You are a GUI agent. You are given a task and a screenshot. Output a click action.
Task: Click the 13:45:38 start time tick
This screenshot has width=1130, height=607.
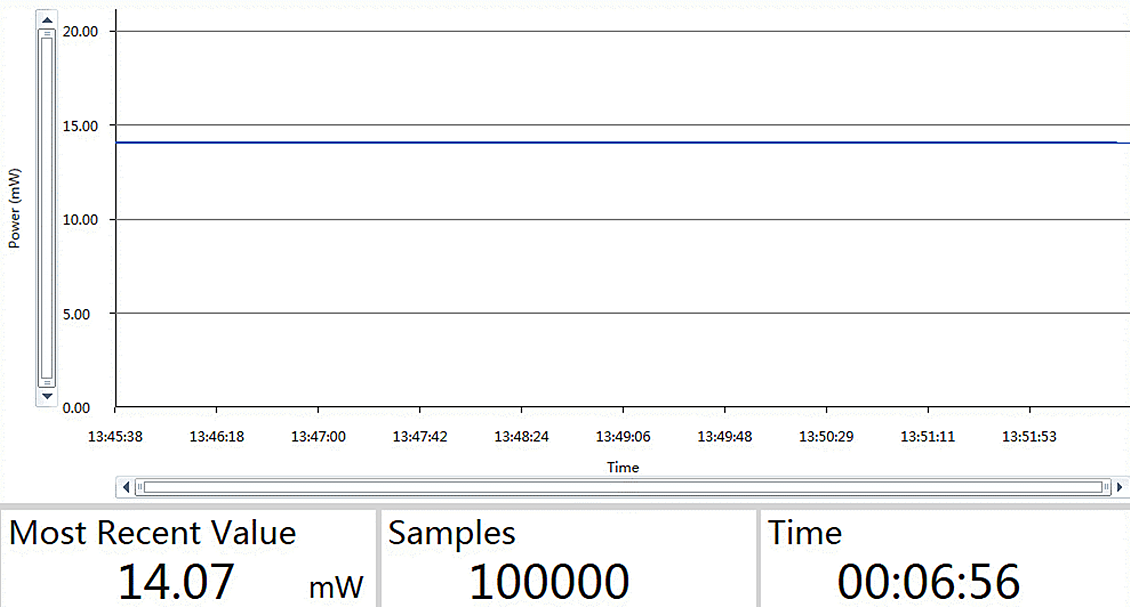pos(116,437)
